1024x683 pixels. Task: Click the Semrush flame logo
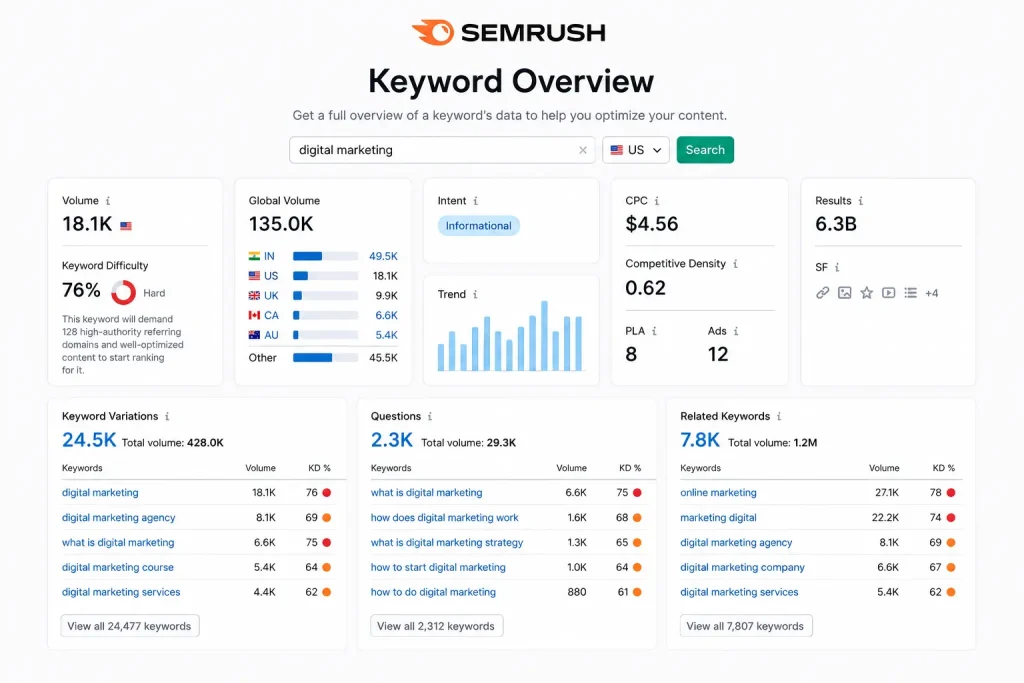(x=432, y=32)
